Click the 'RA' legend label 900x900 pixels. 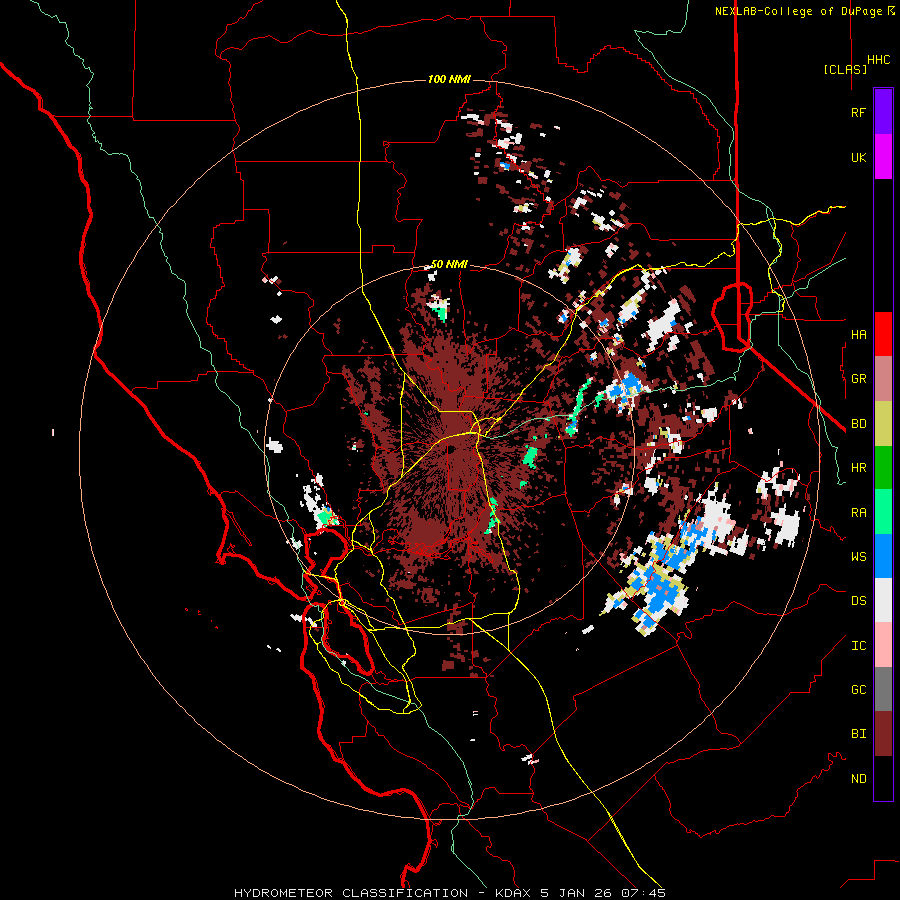(858, 513)
